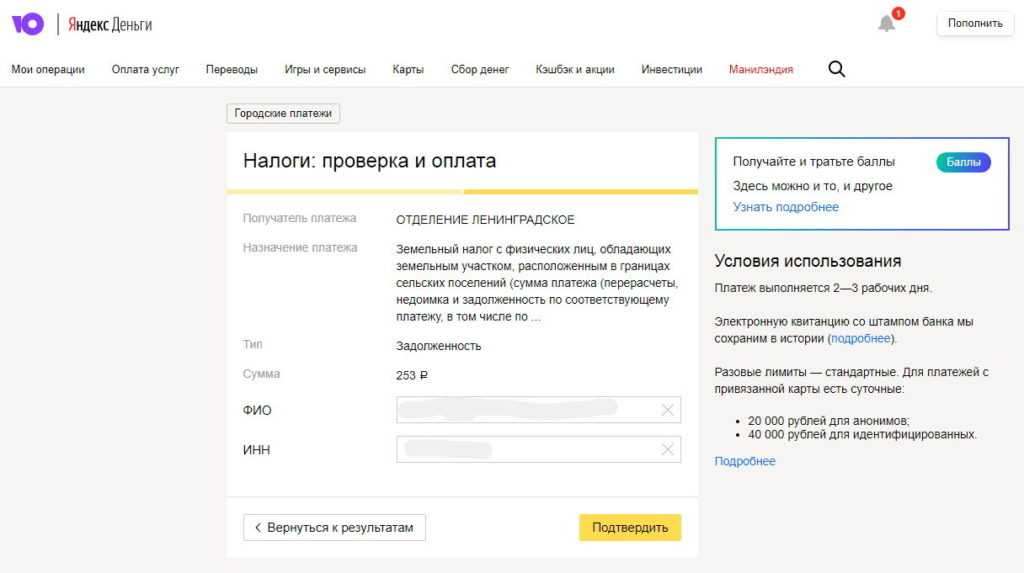The width and height of the screenshot is (1024, 573).
Task: Open the Карты menu item
Action: pyautogui.click(x=408, y=70)
